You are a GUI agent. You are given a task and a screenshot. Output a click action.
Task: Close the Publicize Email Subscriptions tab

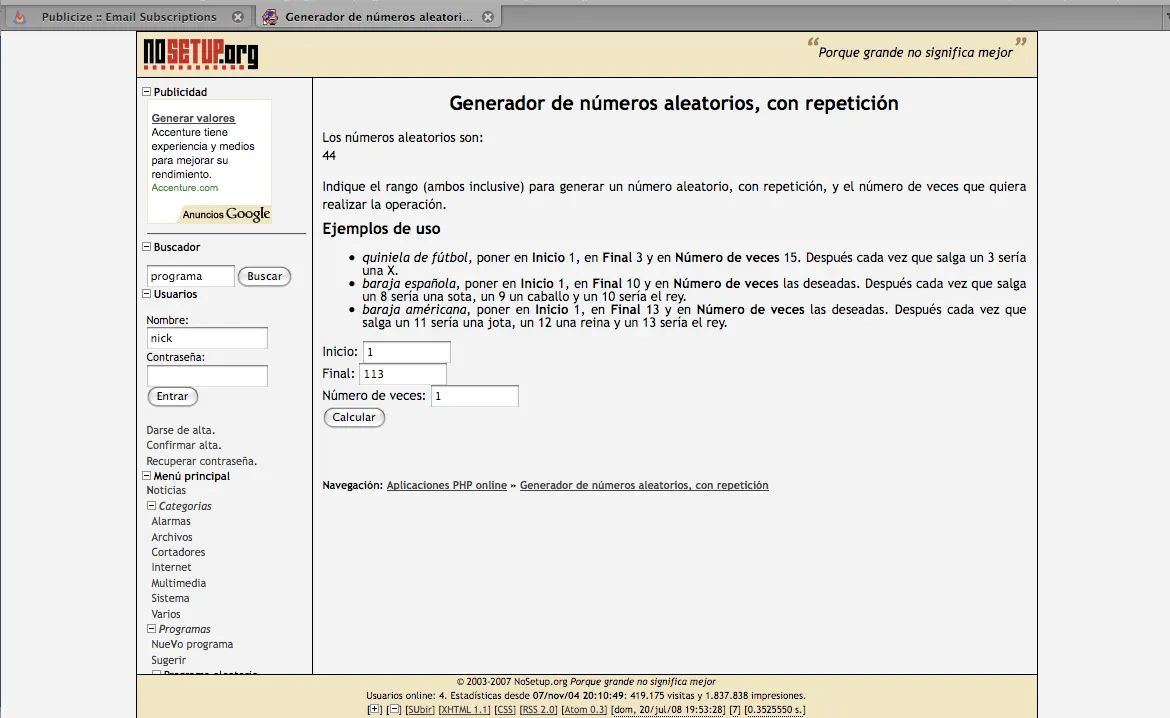[237, 17]
